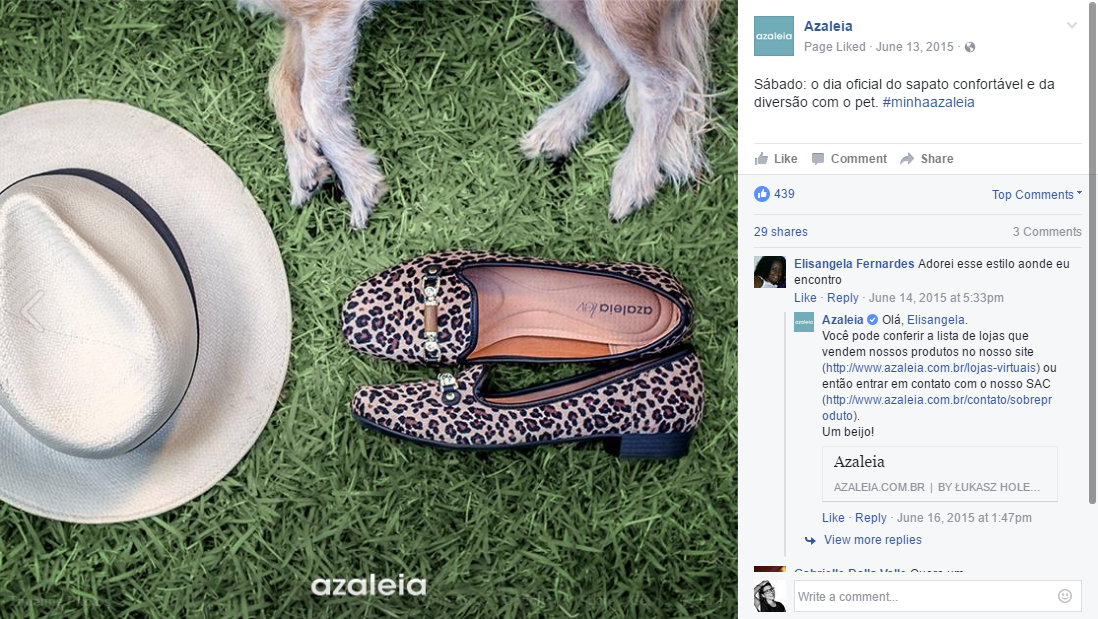
Task: Click the comments panel vertical scrollbar
Action: tap(1092, 252)
